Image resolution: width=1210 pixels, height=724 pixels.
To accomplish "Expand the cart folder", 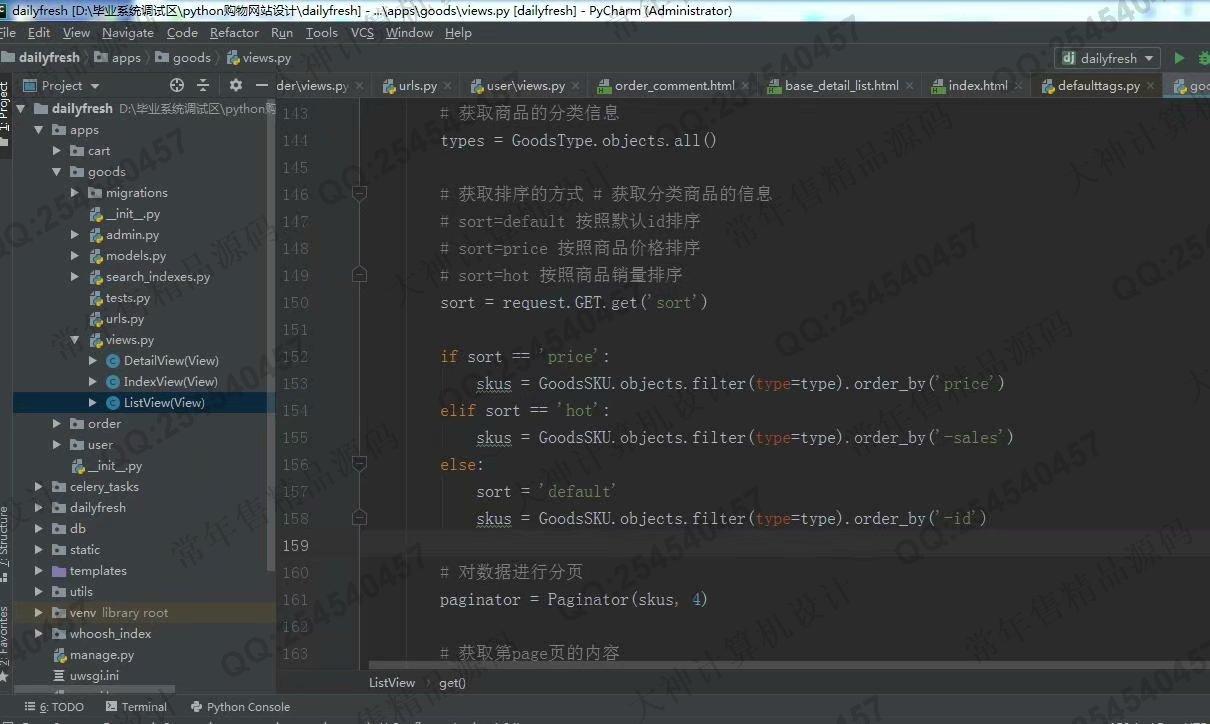I will tap(57, 151).
